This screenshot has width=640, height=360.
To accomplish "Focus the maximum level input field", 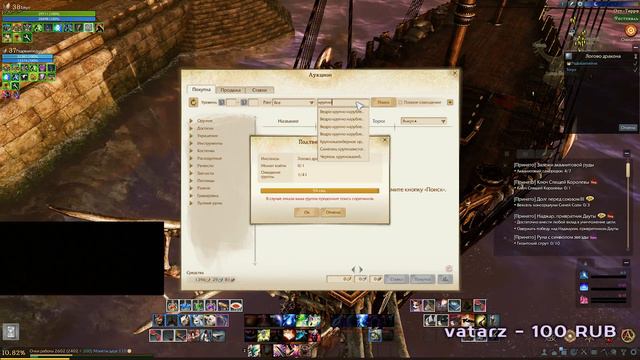I will click(254, 102).
